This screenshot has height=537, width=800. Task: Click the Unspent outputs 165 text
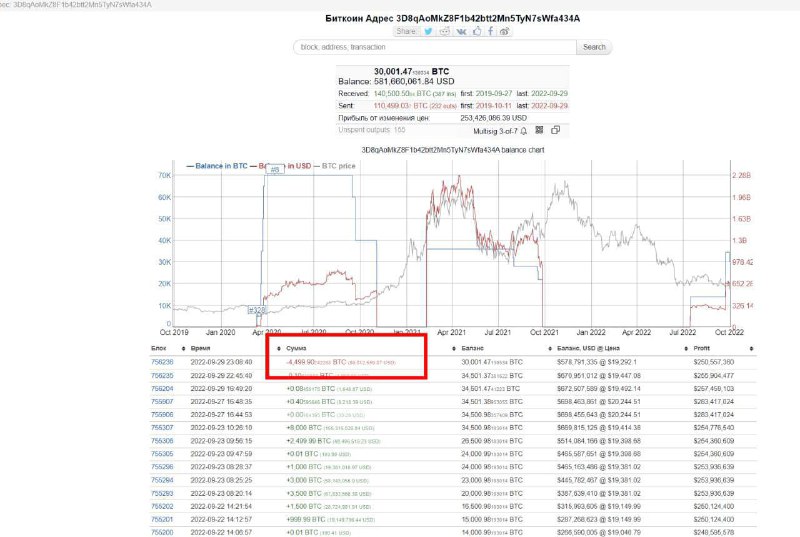tap(371, 130)
